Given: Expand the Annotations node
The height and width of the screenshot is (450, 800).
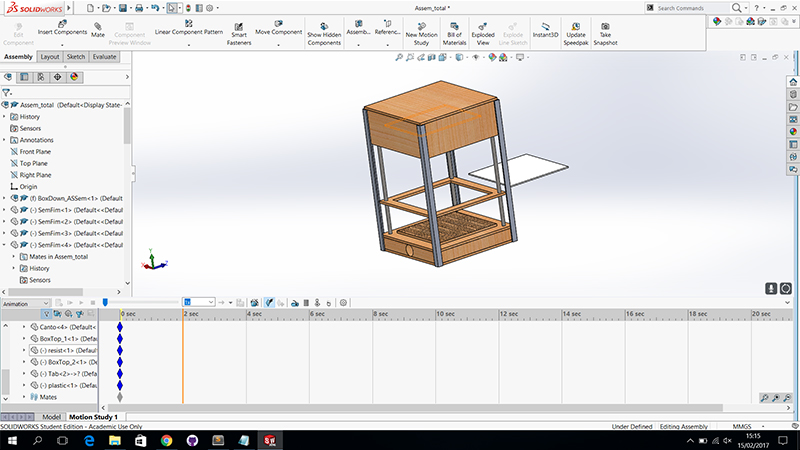Looking at the screenshot, I should pyautogui.click(x=4, y=140).
